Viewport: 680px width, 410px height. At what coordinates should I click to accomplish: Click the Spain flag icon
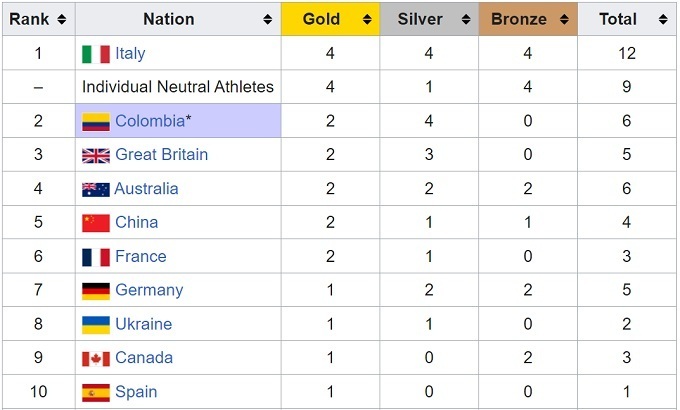click(96, 392)
